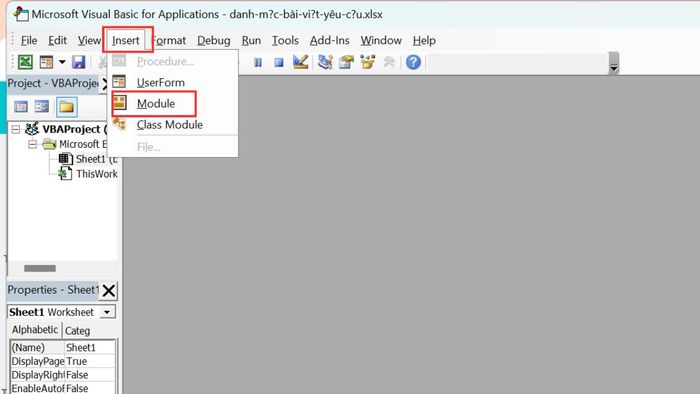Open the Edit menu
The height and width of the screenshot is (394, 700).
(58, 40)
